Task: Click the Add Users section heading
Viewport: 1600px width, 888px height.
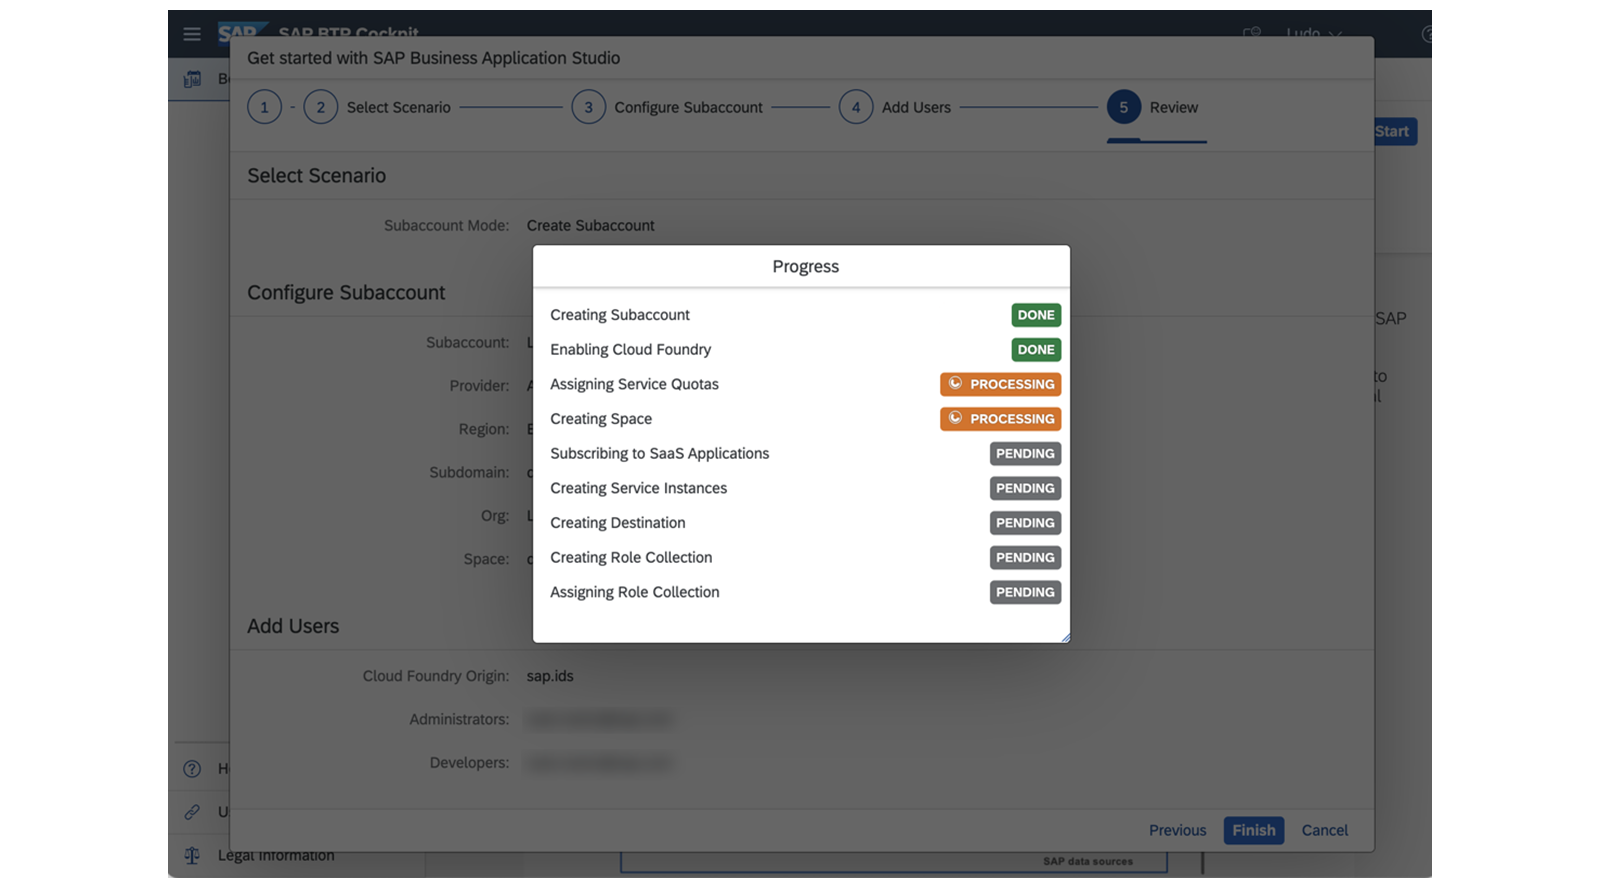Action: pos(293,626)
